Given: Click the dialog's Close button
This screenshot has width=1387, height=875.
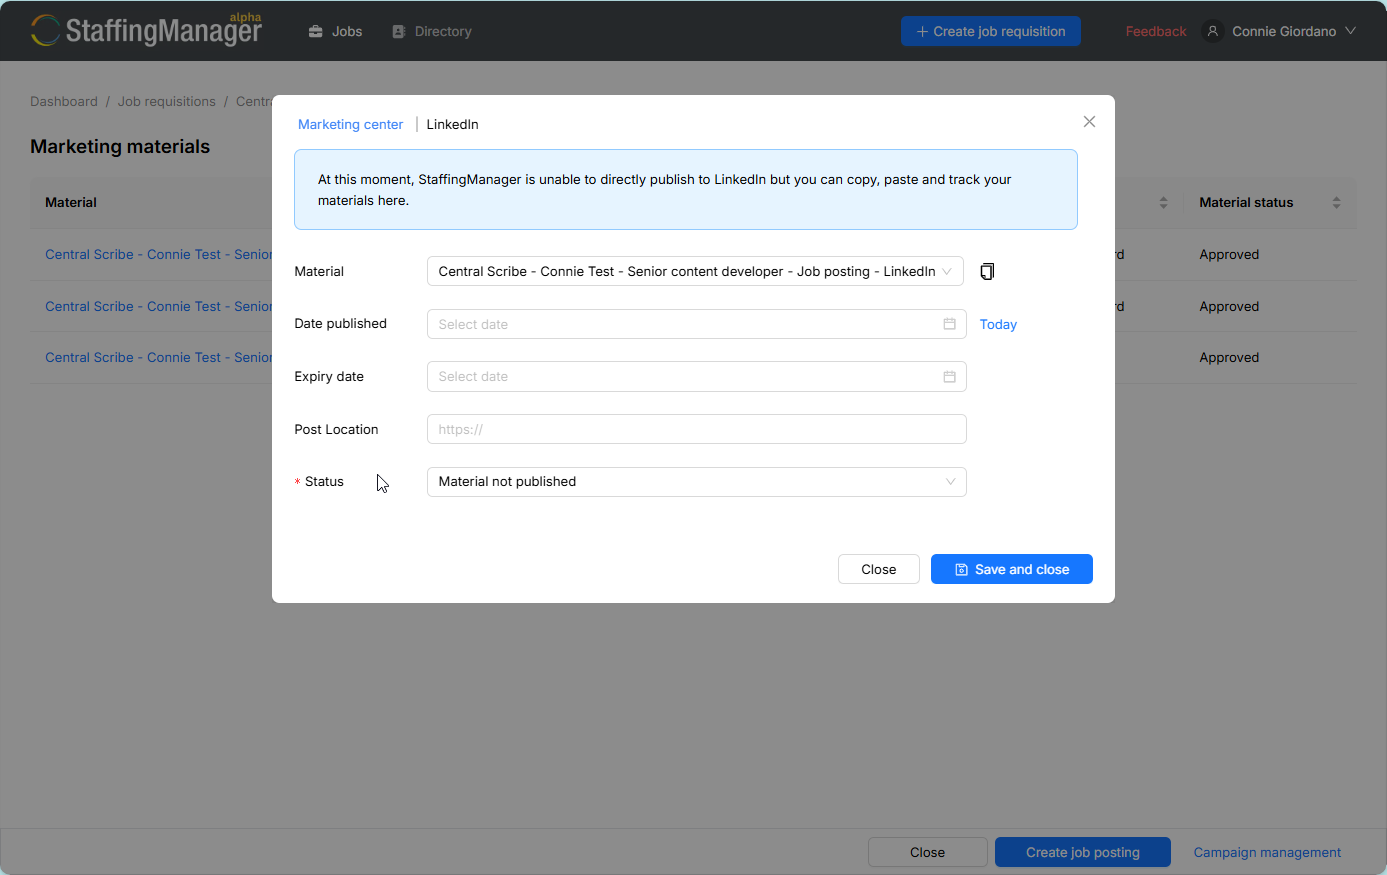Looking at the screenshot, I should [878, 569].
